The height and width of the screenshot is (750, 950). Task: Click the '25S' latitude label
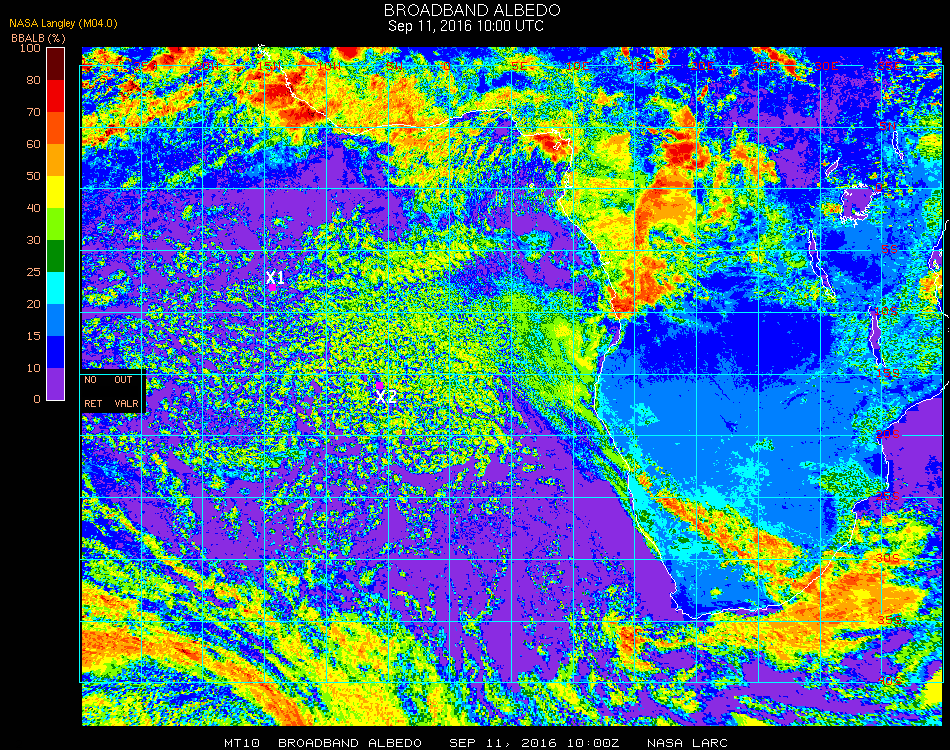888,497
